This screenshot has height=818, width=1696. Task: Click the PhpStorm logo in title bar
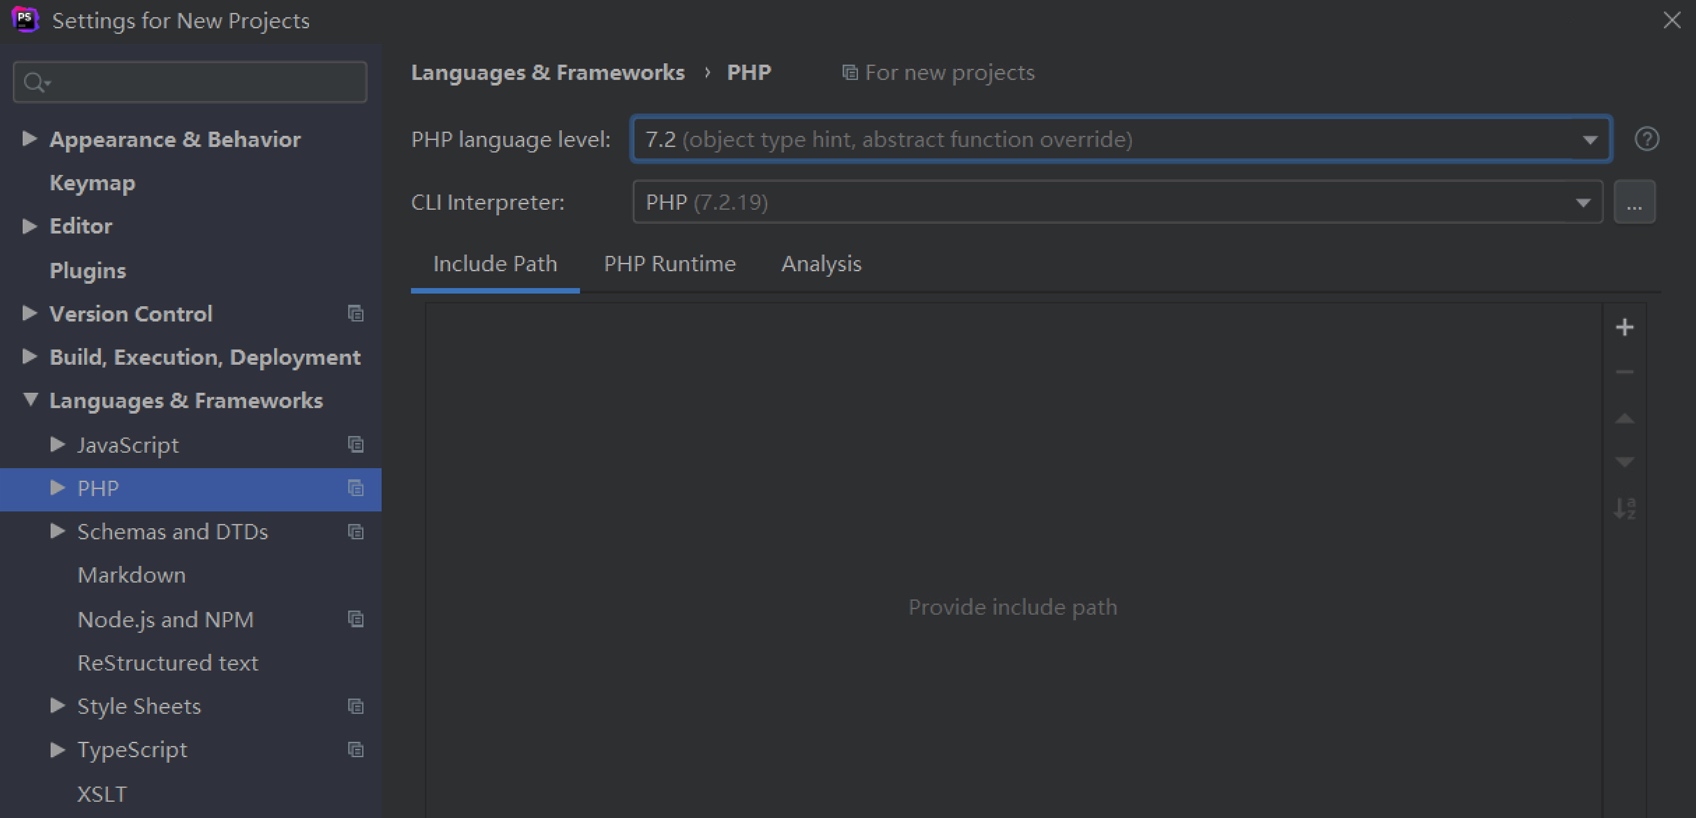pos(25,19)
